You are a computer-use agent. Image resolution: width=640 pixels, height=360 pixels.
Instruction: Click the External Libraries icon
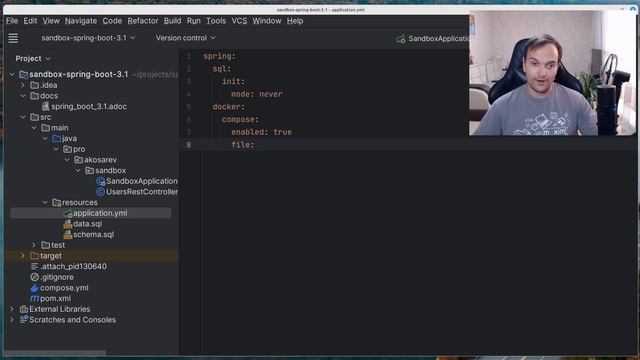(x=24, y=309)
